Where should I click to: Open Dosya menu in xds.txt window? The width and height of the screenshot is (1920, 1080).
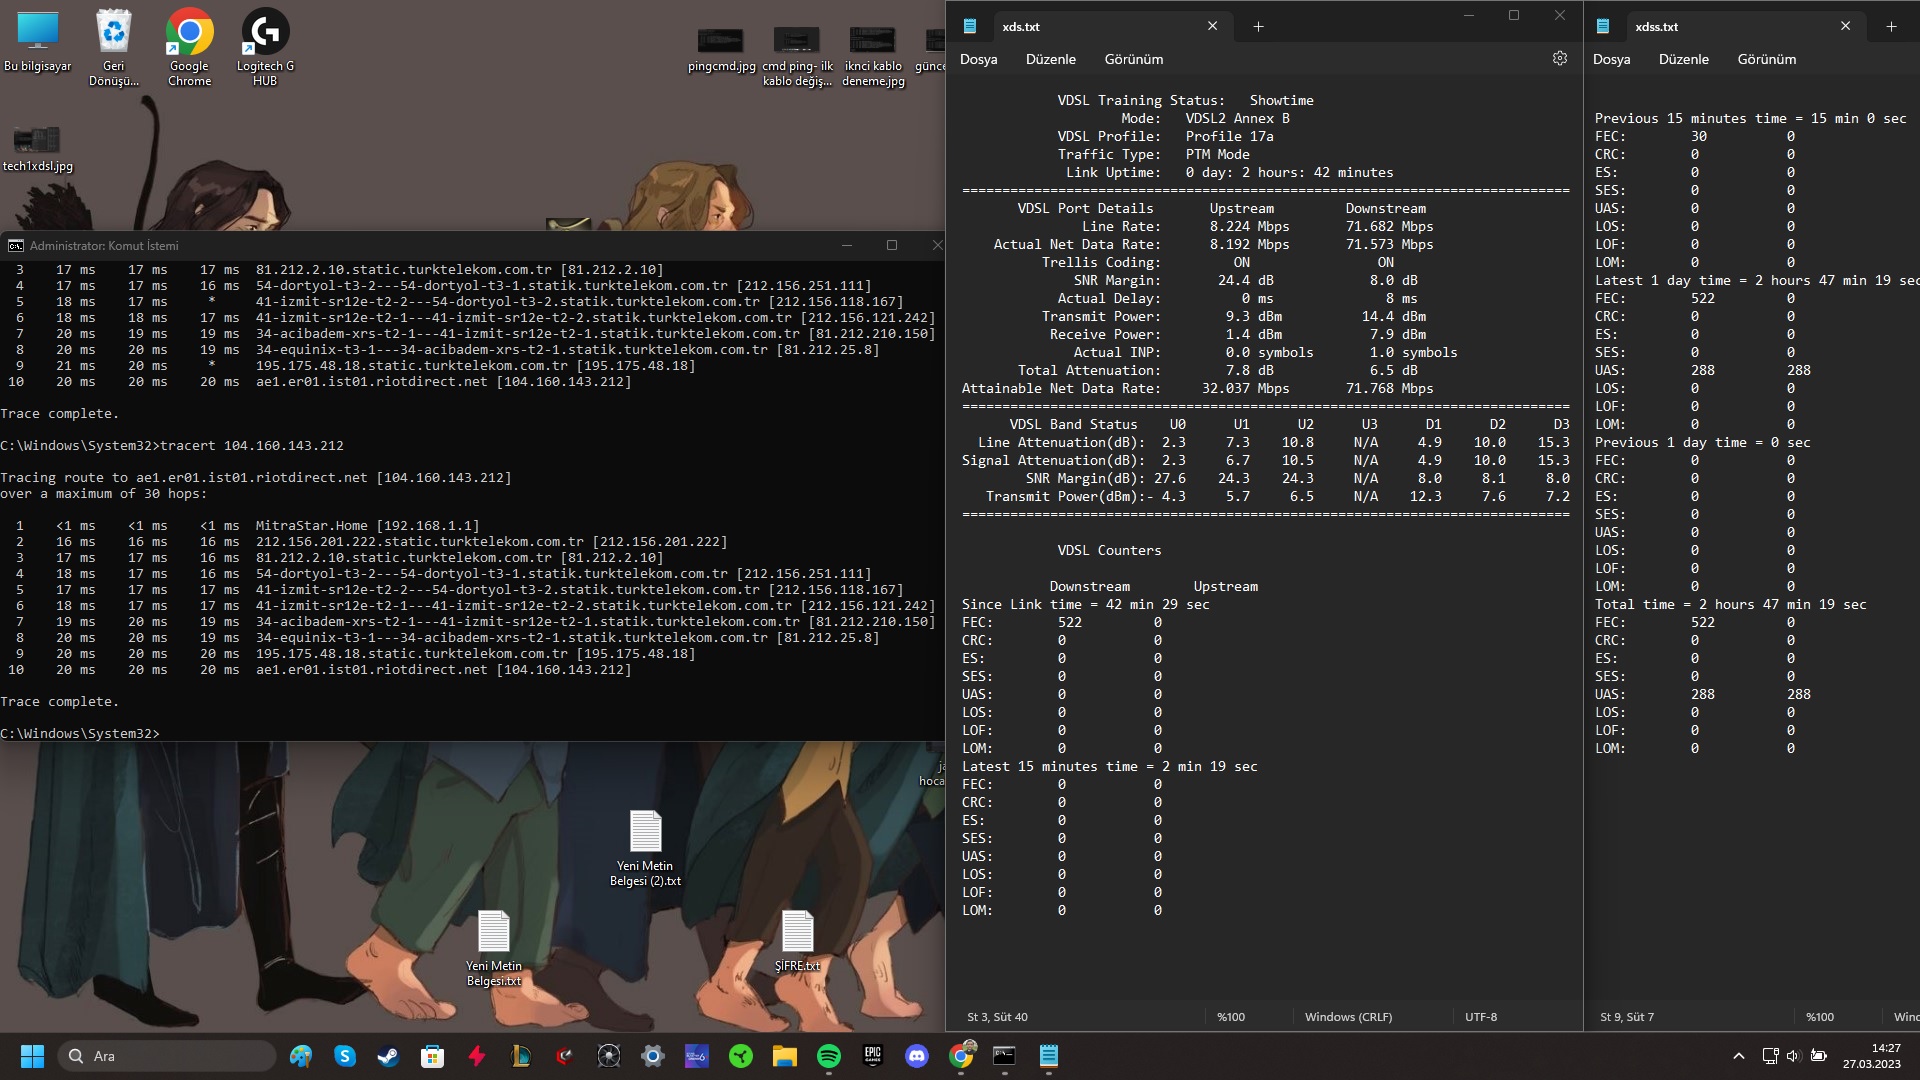[978, 59]
